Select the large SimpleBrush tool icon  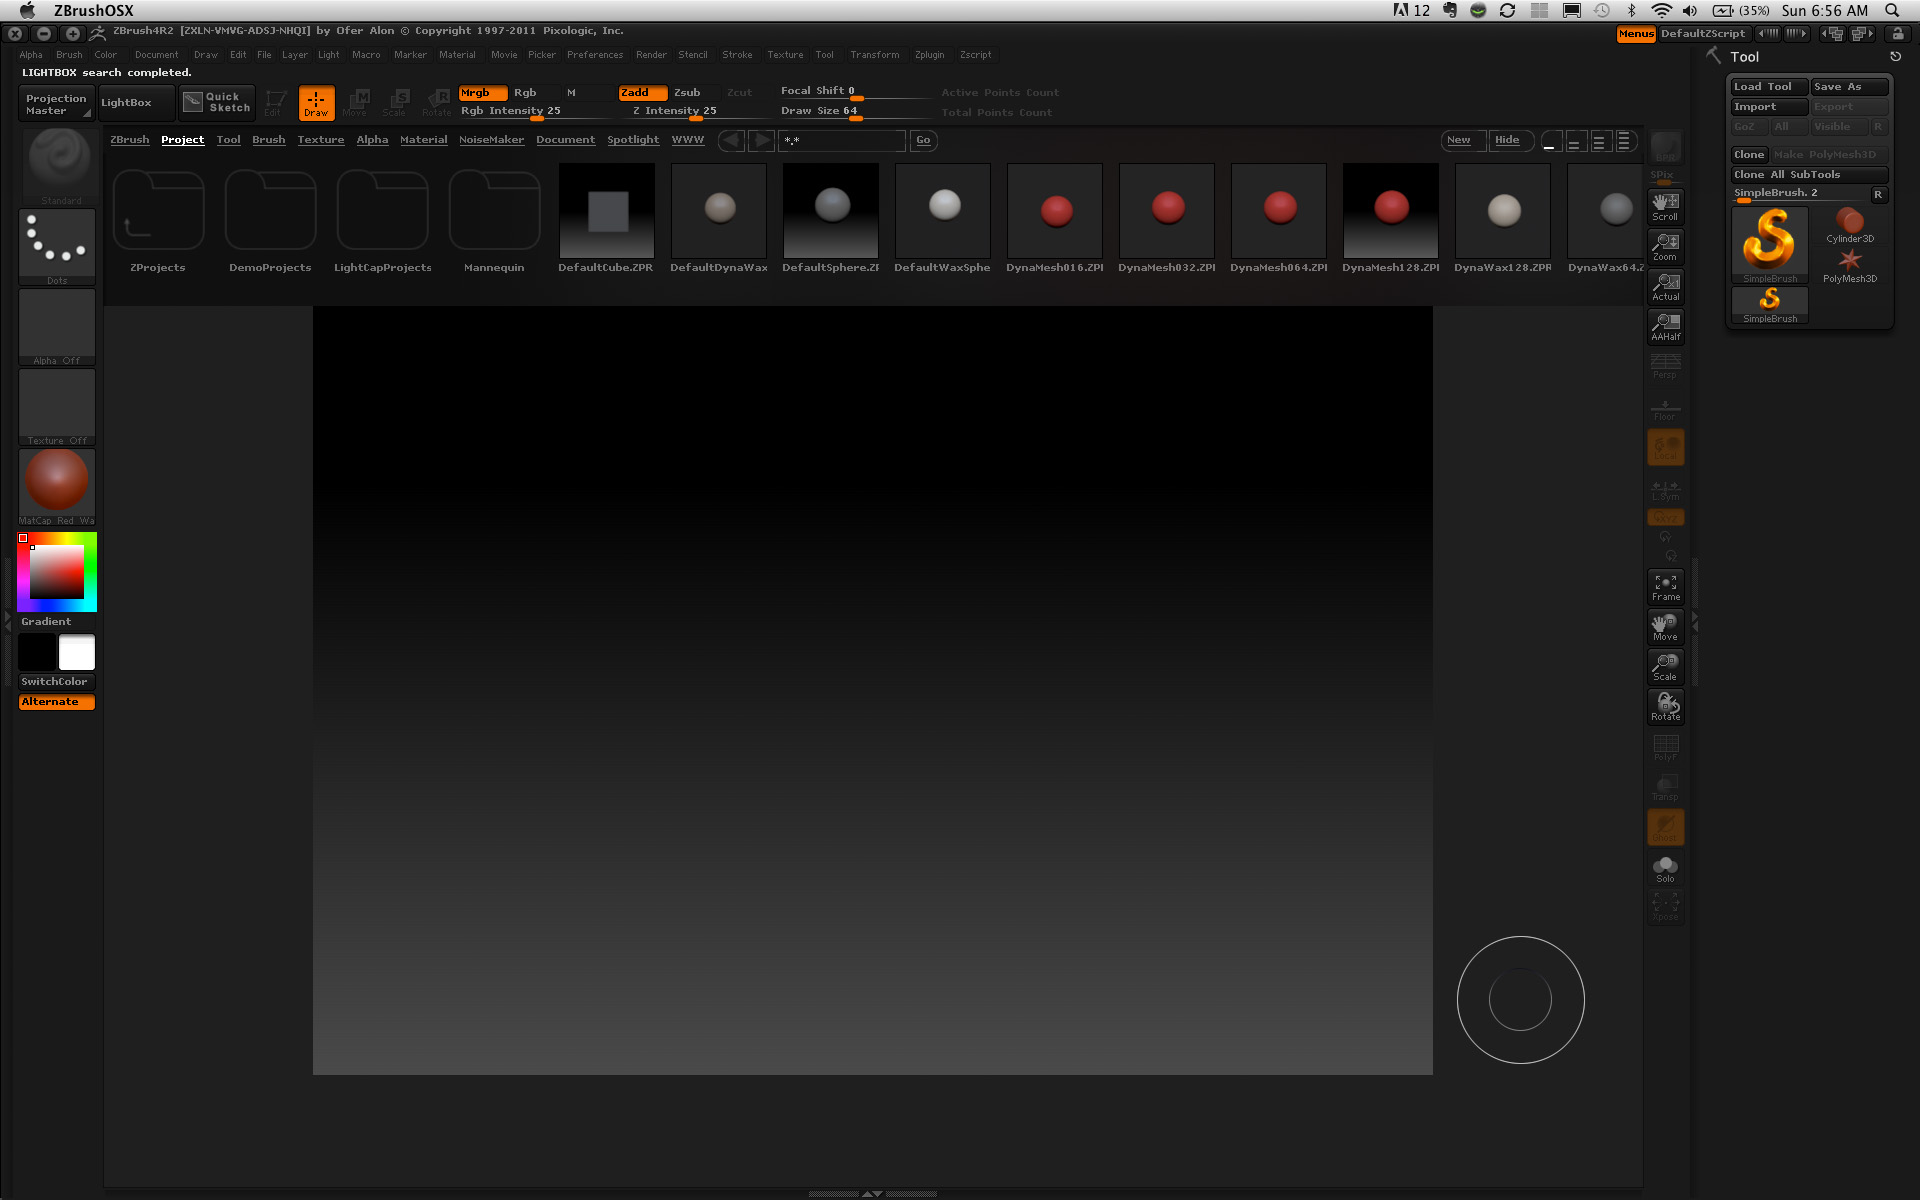[1770, 245]
